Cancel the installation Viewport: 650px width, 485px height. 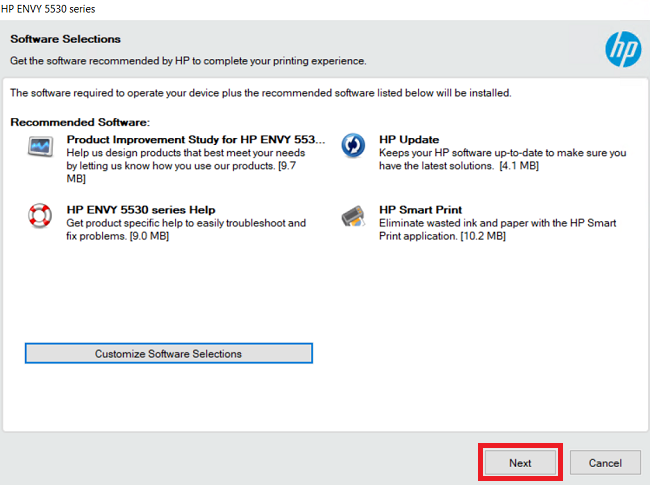point(605,463)
